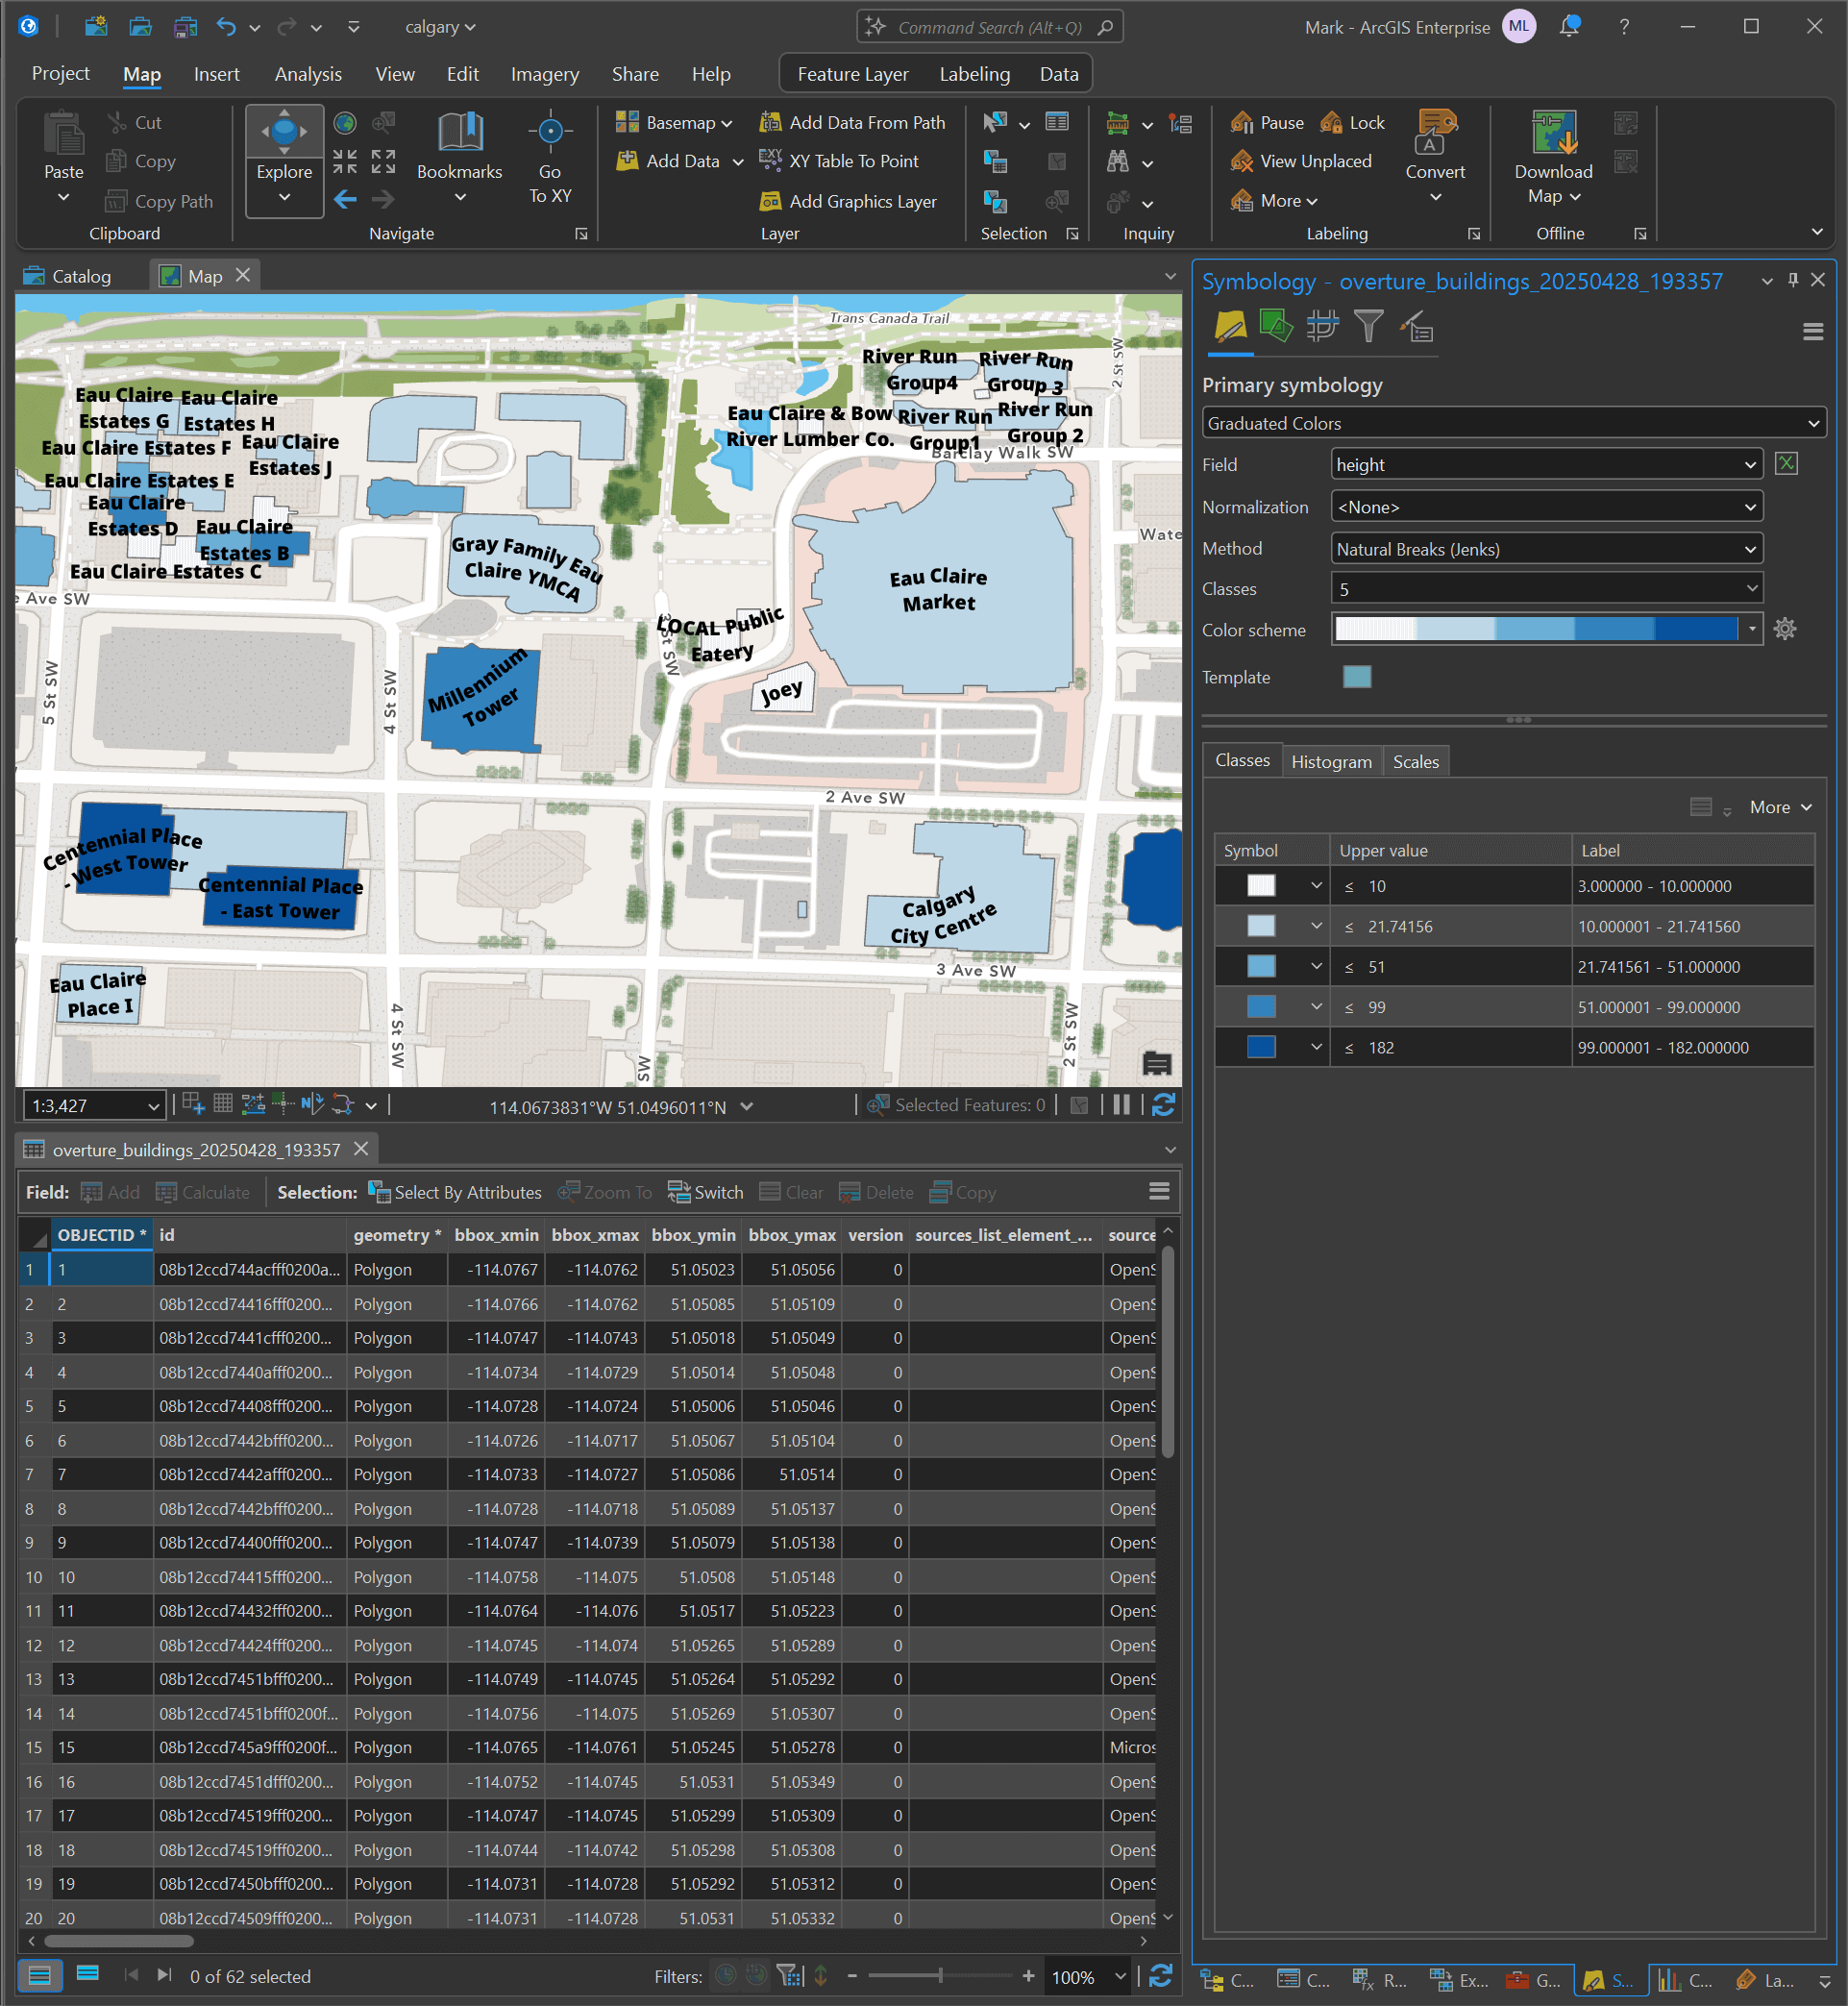Toggle Show selected records view
The width and height of the screenshot is (1848, 2006).
pos(87,1976)
